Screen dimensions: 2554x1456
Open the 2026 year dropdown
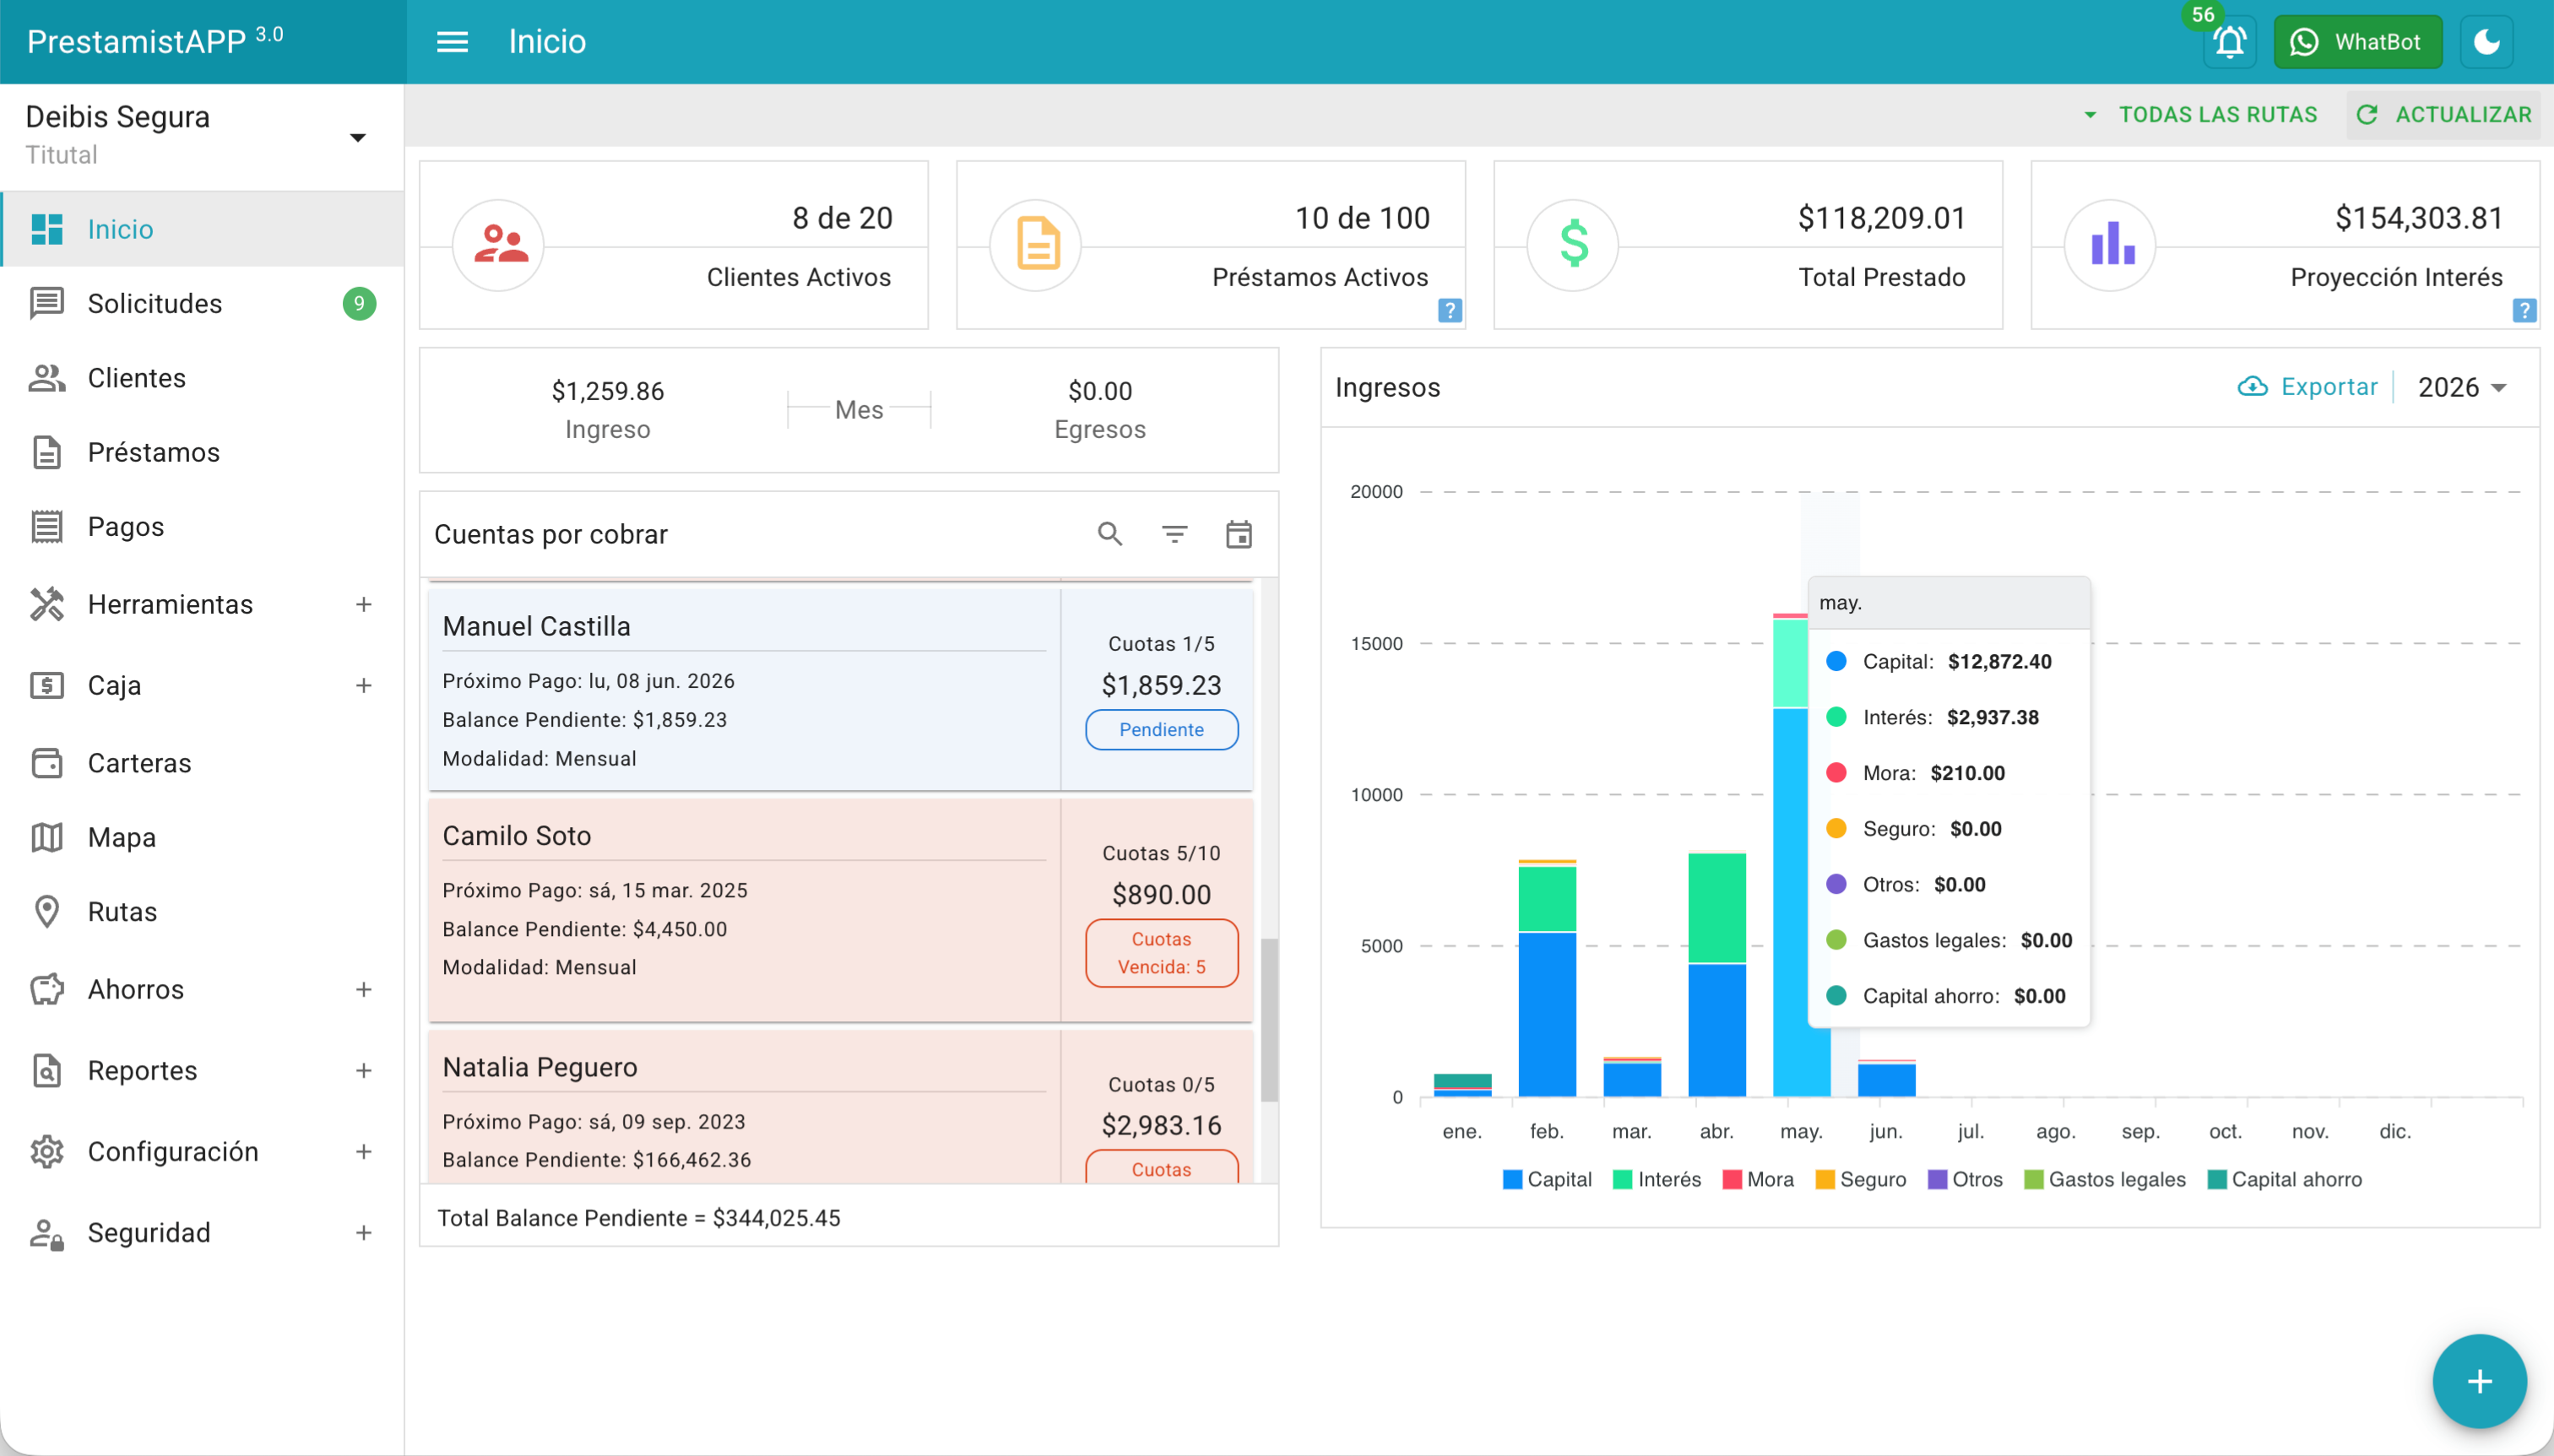pyautogui.click(x=2461, y=387)
